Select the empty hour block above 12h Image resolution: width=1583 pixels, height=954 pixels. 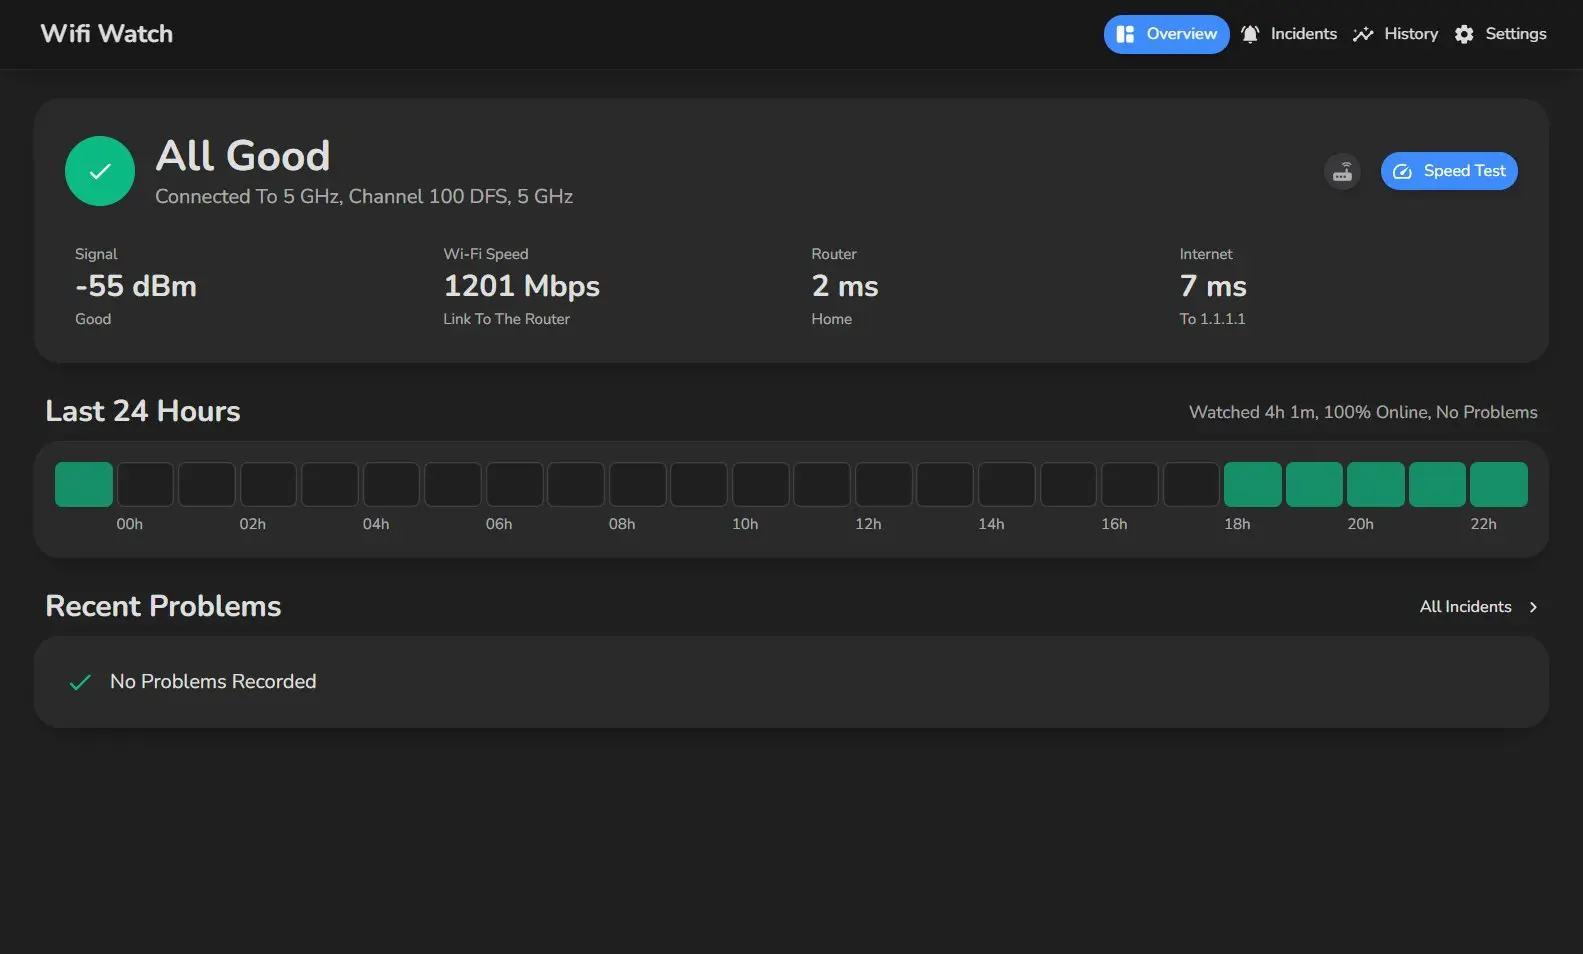[x=884, y=485]
